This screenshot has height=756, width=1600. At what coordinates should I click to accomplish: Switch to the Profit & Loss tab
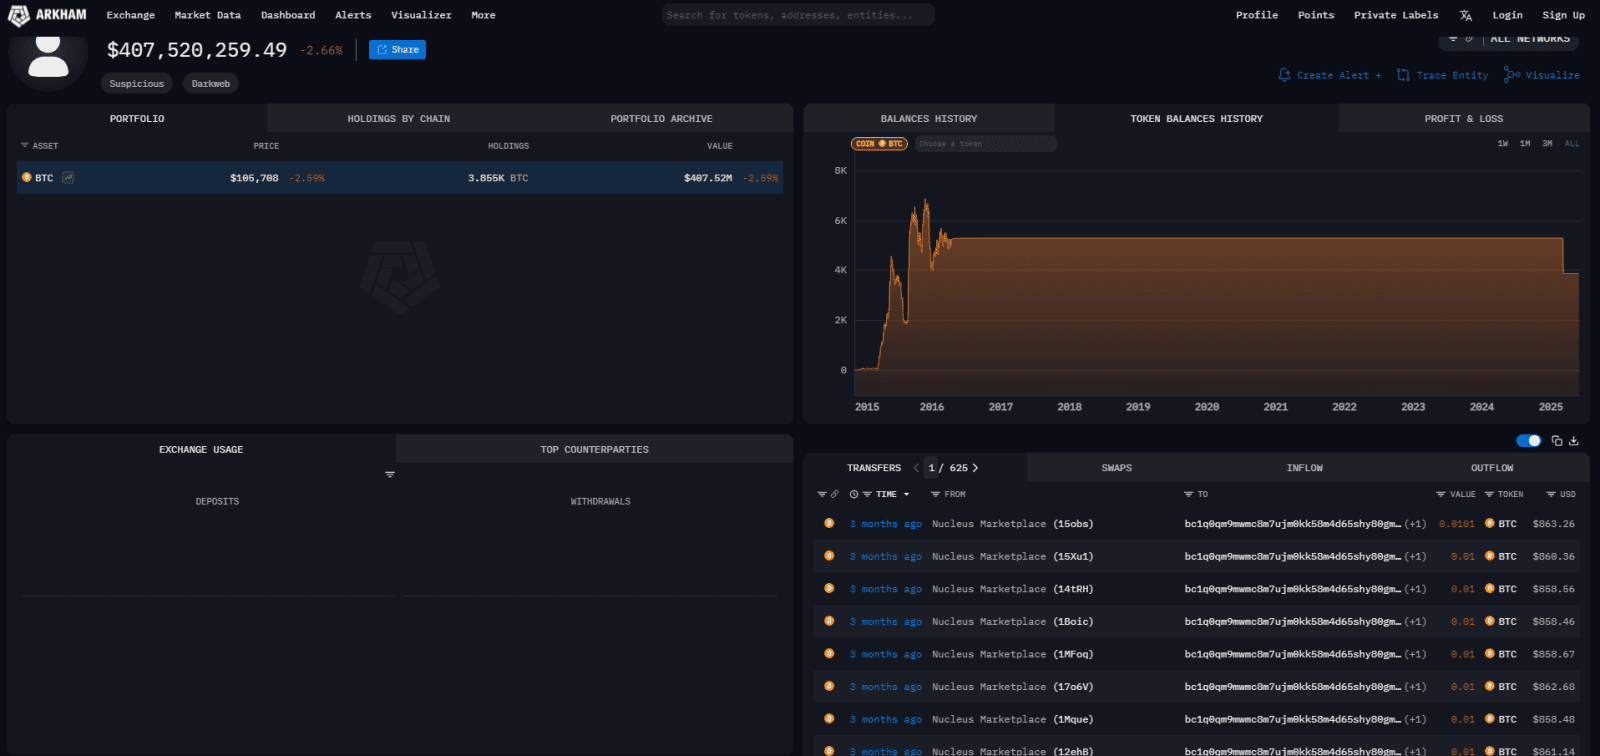(x=1463, y=119)
